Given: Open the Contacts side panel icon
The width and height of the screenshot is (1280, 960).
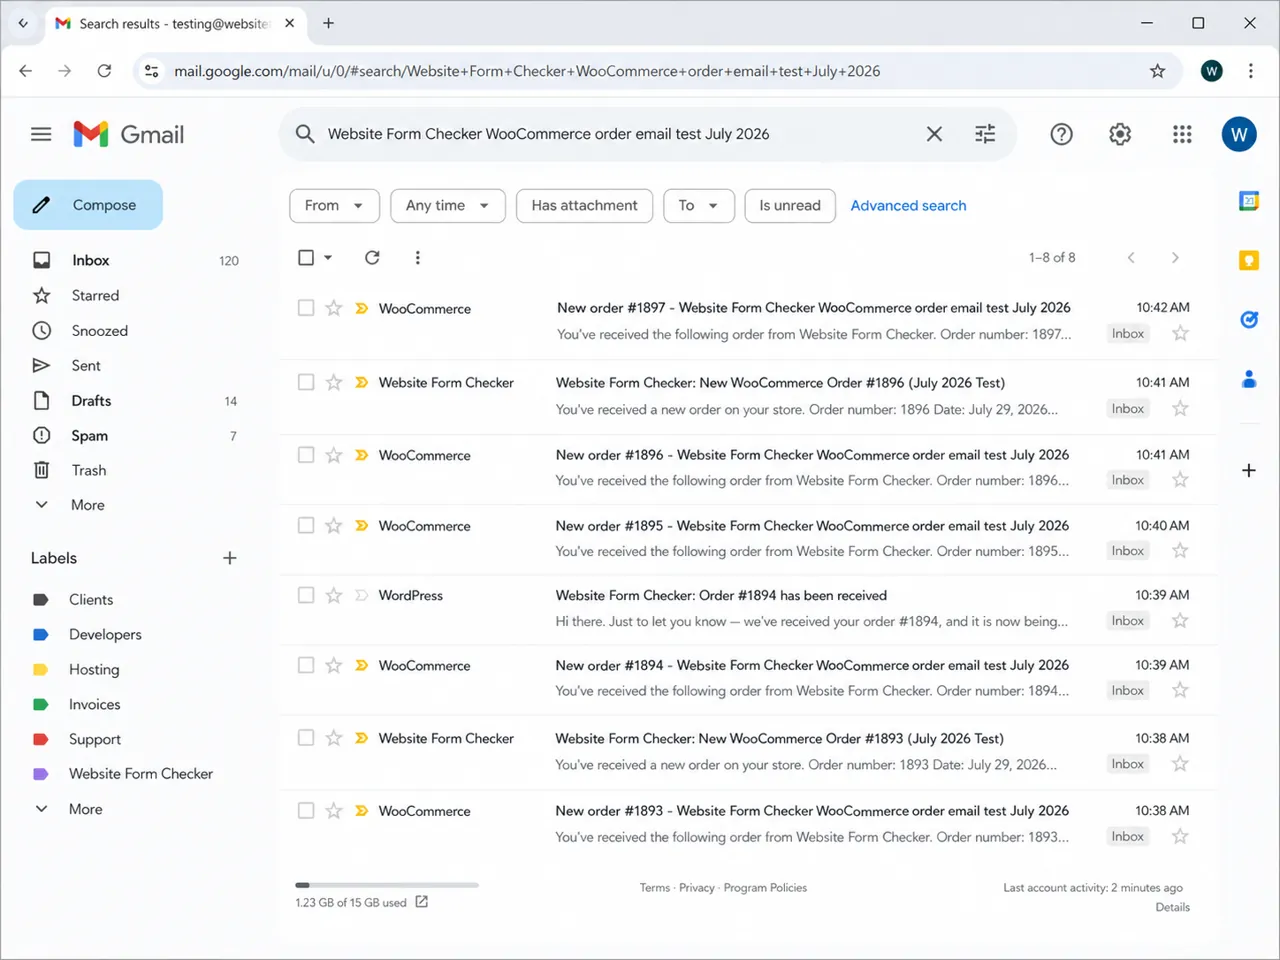Looking at the screenshot, I should click(x=1249, y=379).
